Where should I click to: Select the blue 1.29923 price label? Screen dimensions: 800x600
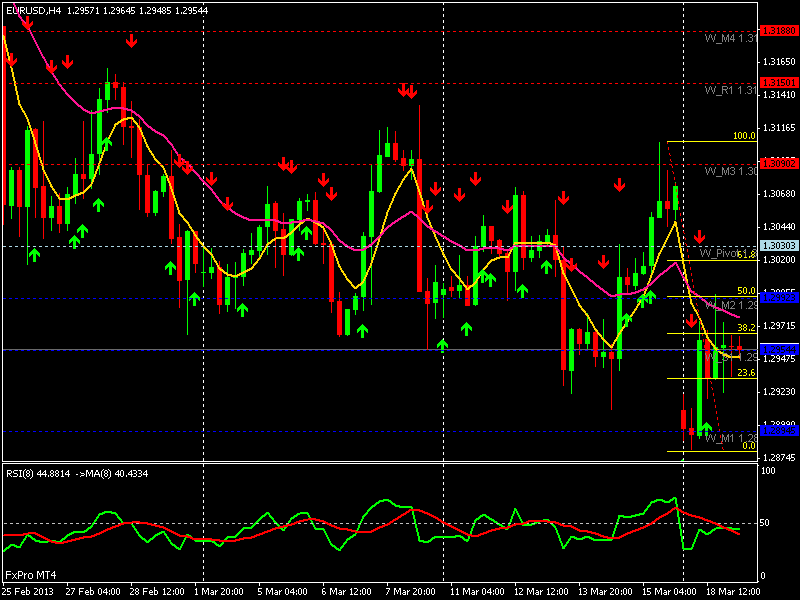point(779,298)
